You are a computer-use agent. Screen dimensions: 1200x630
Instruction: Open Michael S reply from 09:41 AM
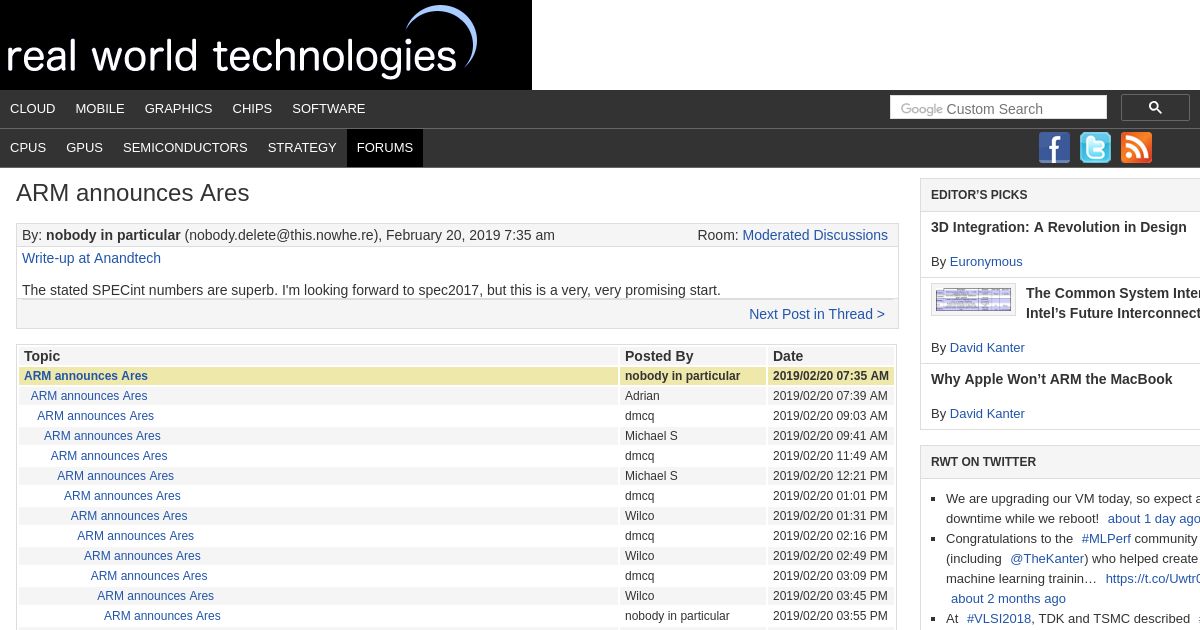click(x=102, y=436)
